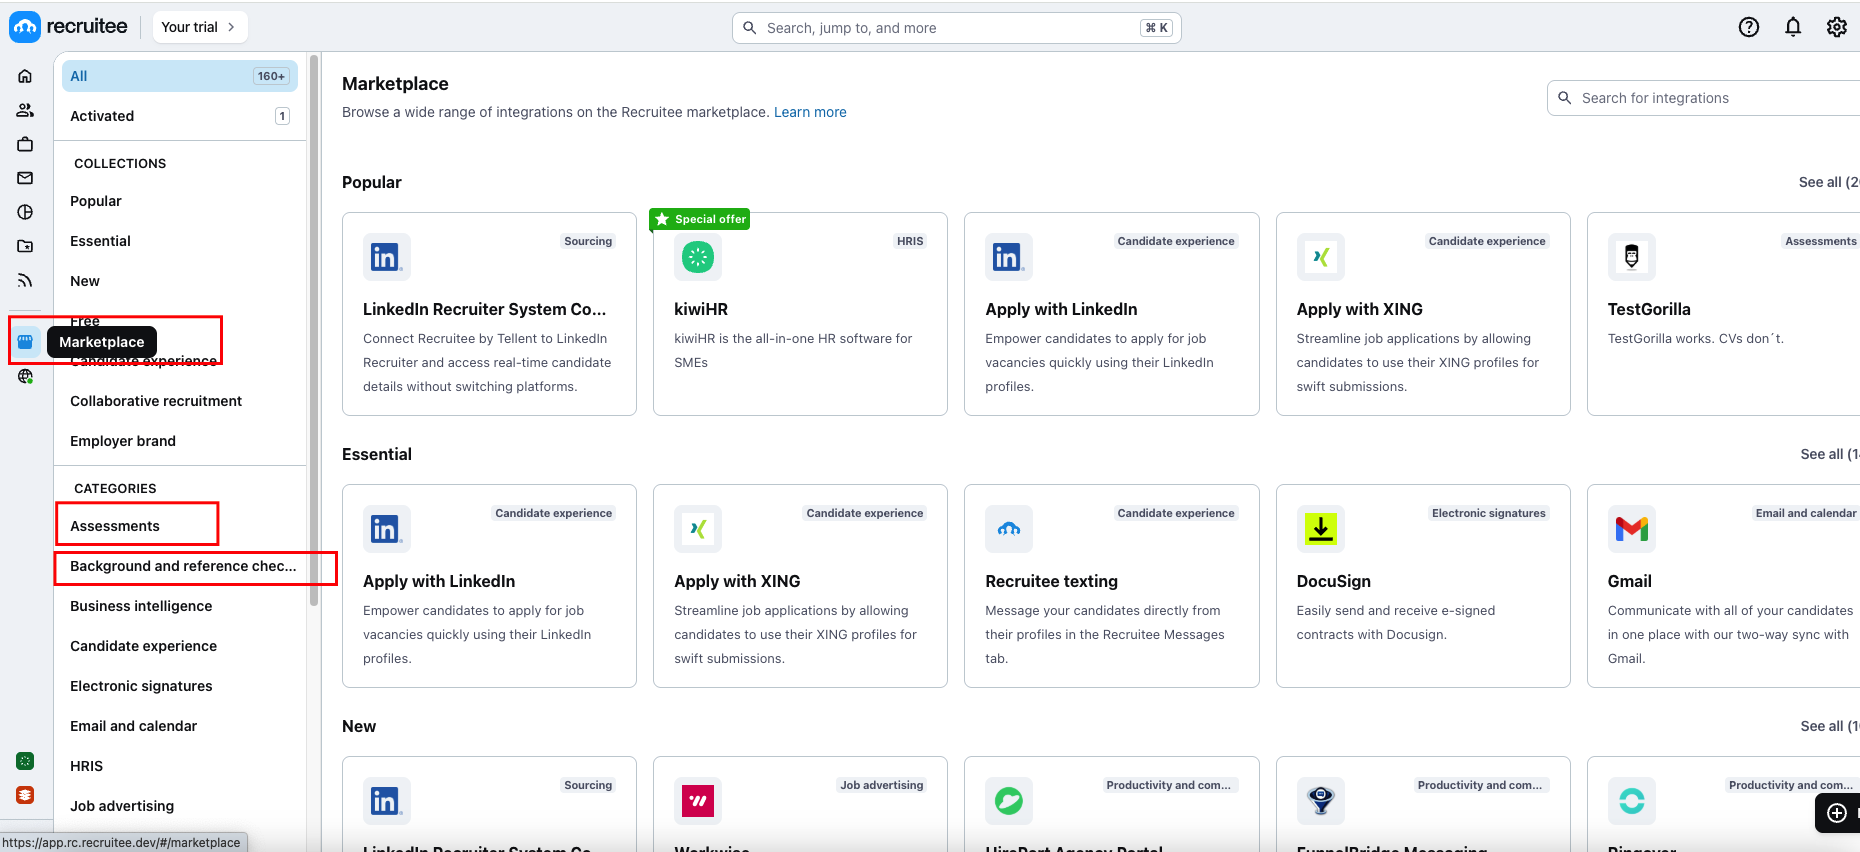The height and width of the screenshot is (852, 1860).
Task: Select the blue Marketplace storefront icon
Action: 25,342
